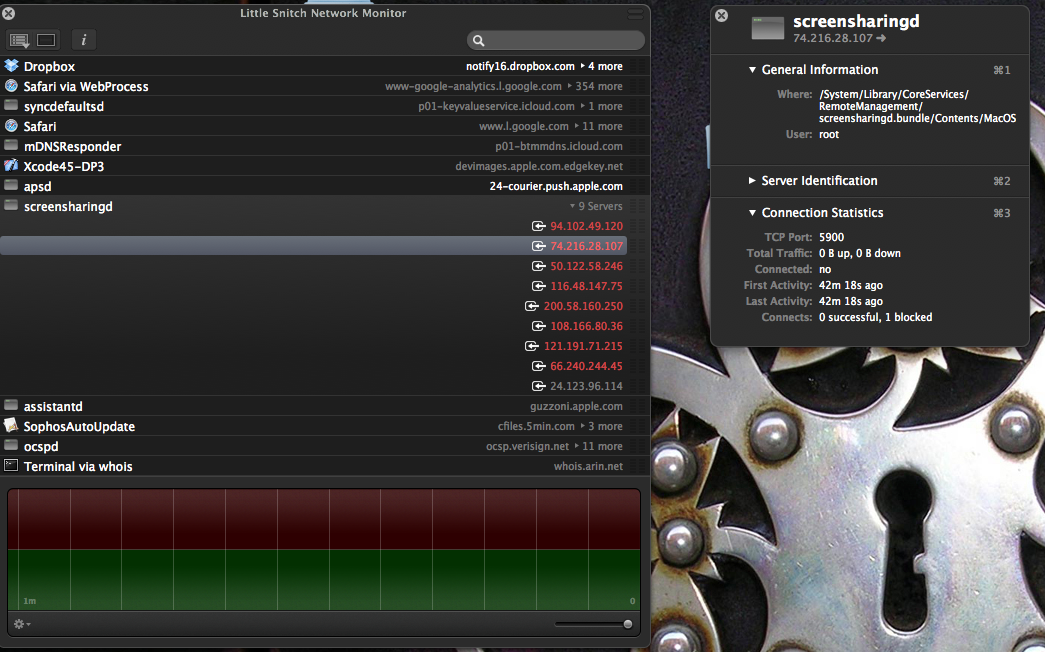The height and width of the screenshot is (652, 1045).
Task: Click the syncdefaultsd process icon
Action: [x=11, y=105]
